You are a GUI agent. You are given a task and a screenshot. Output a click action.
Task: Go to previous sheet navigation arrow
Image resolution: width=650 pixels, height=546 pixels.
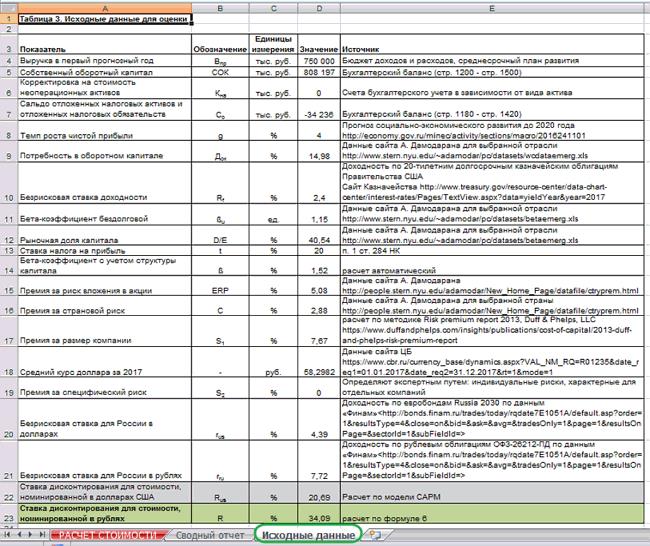tap(19, 535)
